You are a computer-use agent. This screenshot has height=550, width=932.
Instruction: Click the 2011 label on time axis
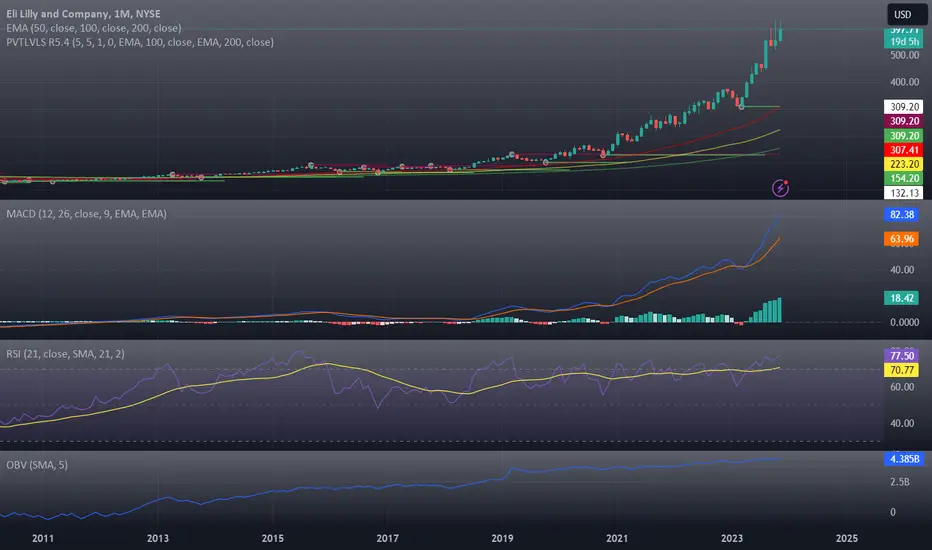point(43,538)
